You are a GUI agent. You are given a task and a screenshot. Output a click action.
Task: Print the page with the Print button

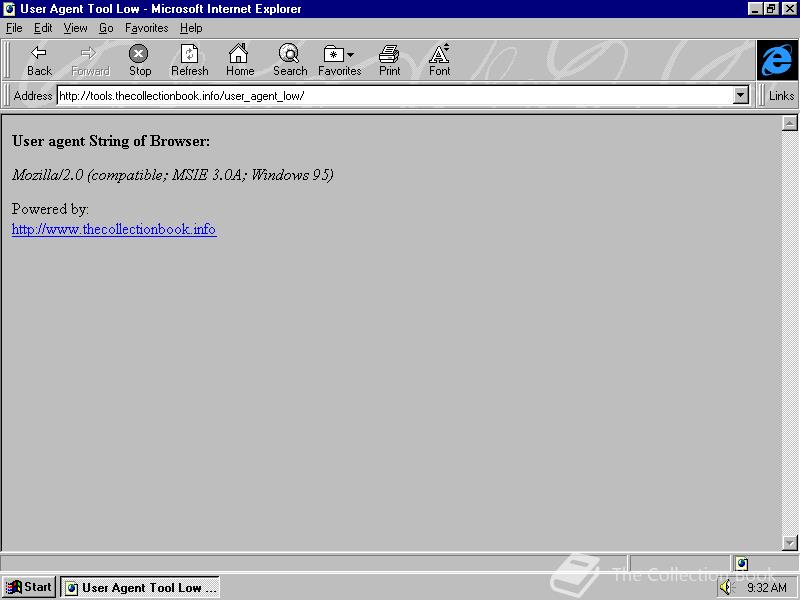click(389, 60)
